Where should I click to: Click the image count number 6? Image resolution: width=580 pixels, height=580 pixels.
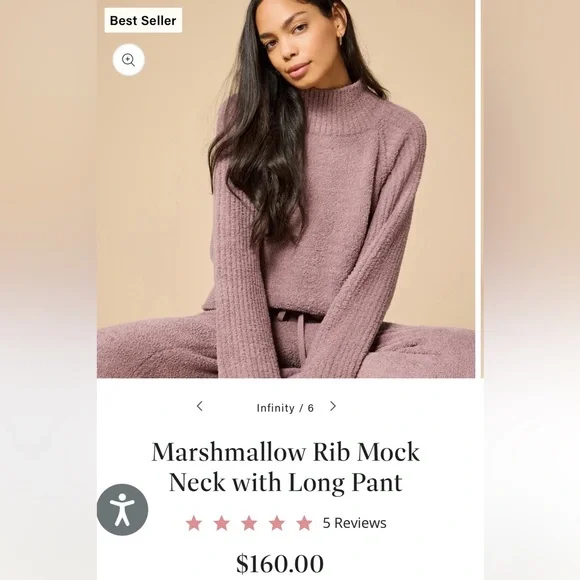point(311,408)
